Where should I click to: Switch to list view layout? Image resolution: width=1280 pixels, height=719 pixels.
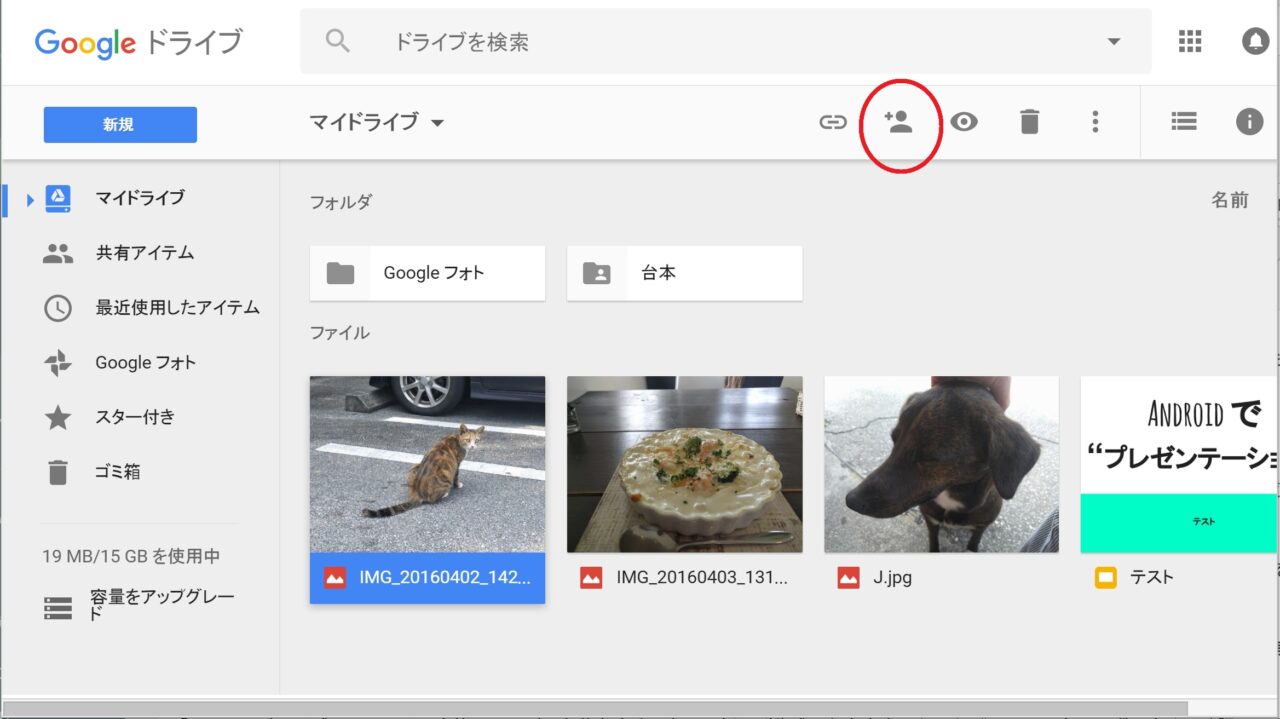(x=1184, y=122)
